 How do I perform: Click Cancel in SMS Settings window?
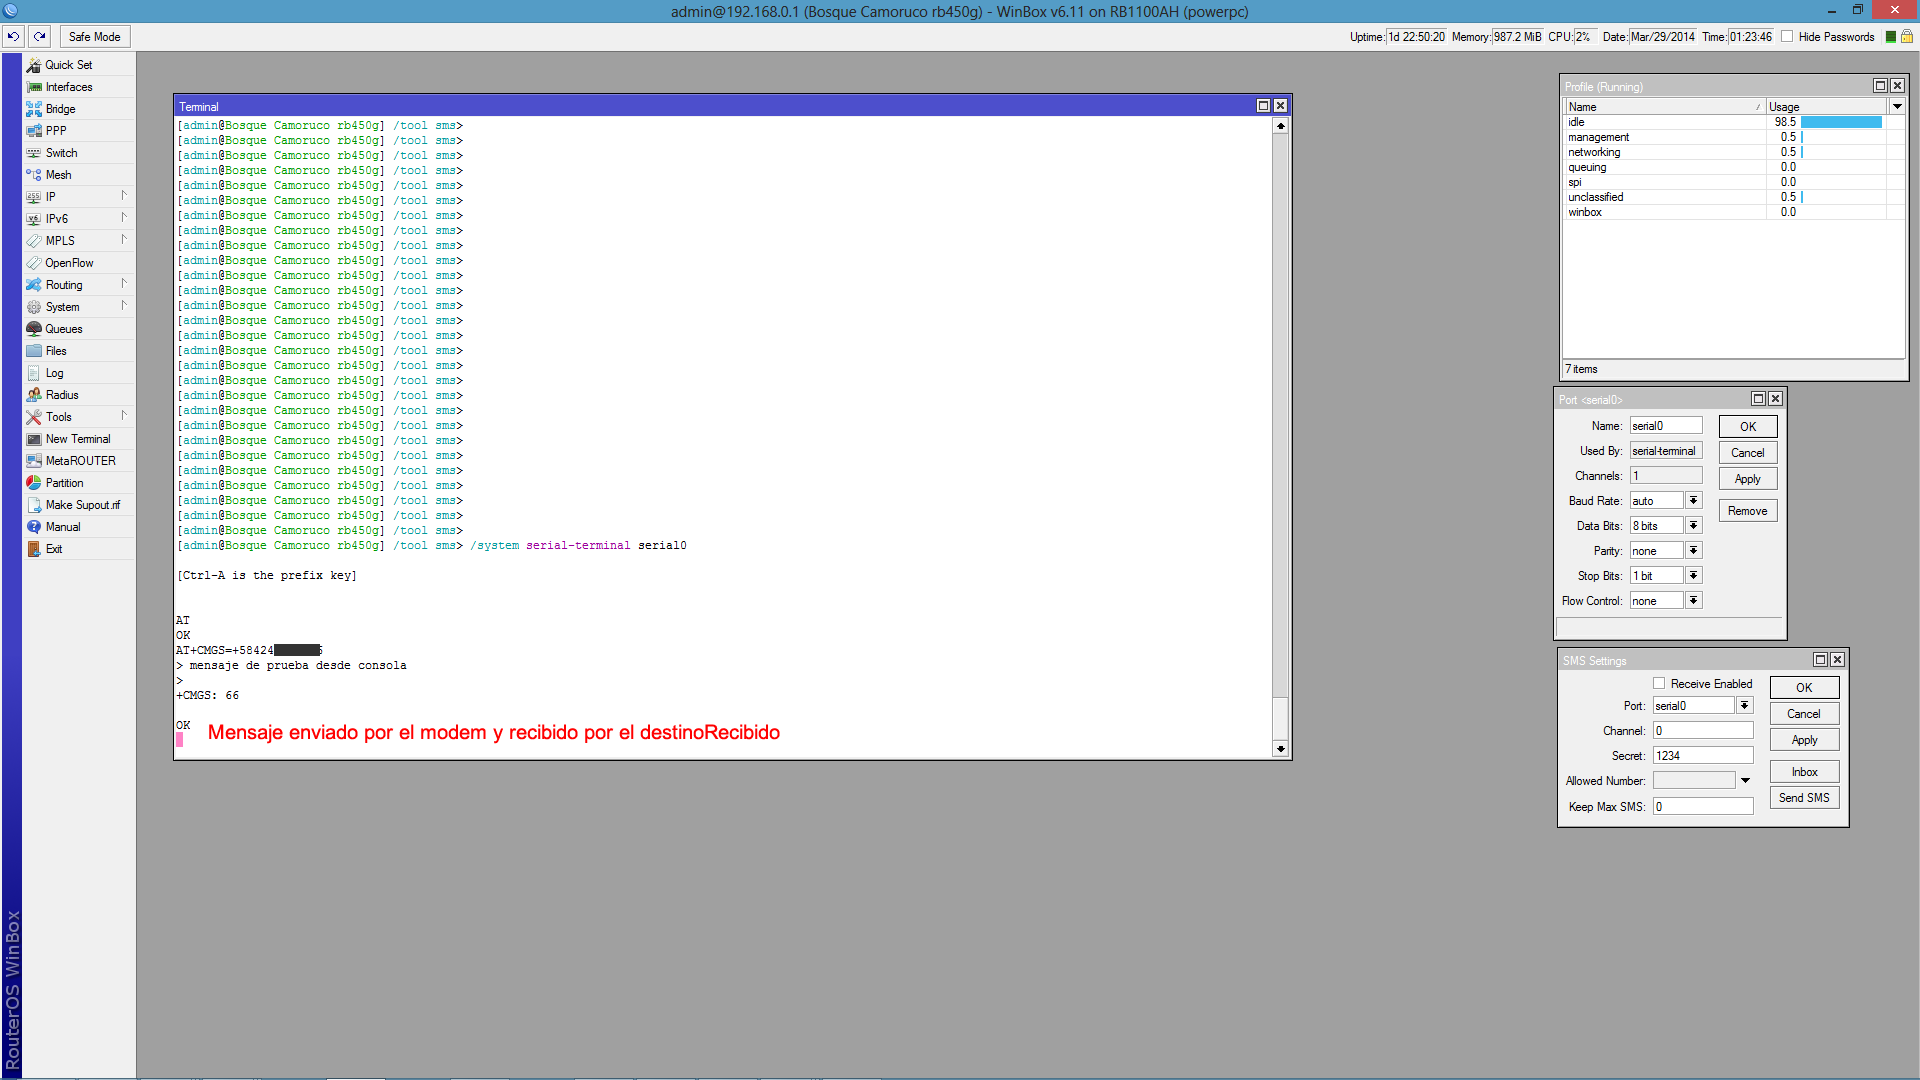click(x=1804, y=714)
